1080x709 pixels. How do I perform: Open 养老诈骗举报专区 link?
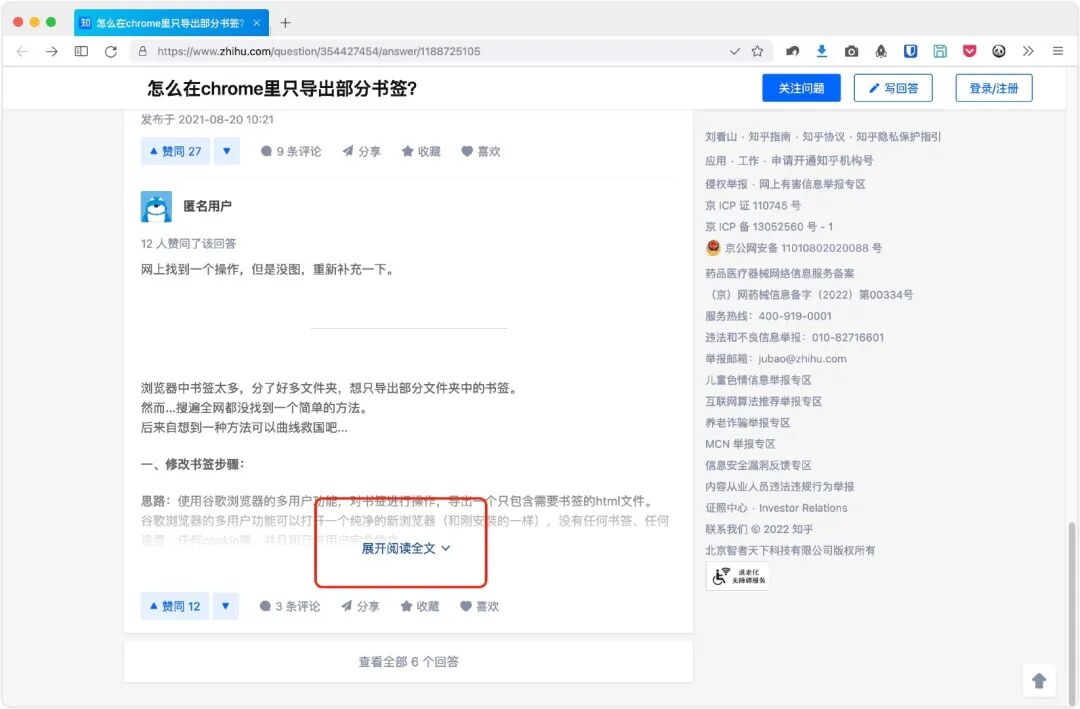747,423
